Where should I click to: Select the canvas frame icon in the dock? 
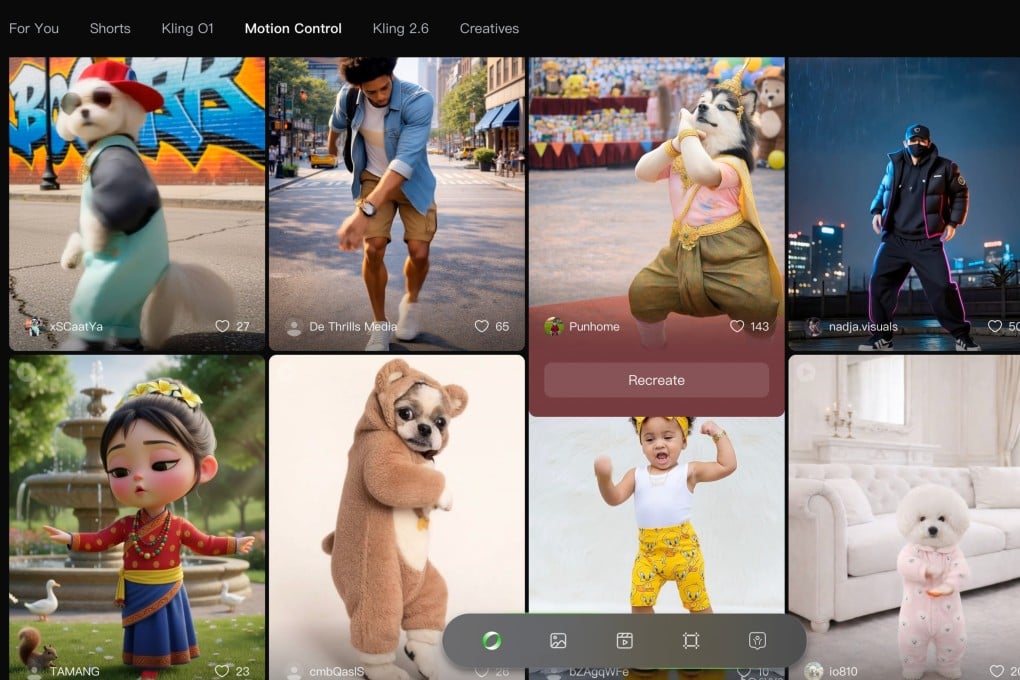pyautogui.click(x=690, y=641)
